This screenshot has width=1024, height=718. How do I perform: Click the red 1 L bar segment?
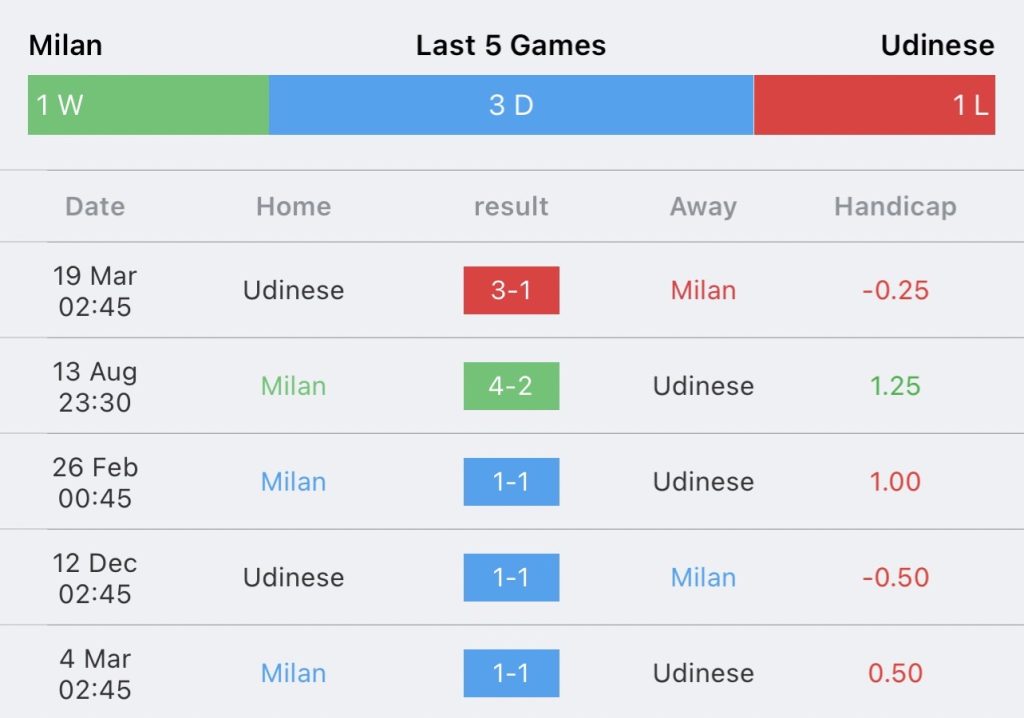tap(874, 105)
